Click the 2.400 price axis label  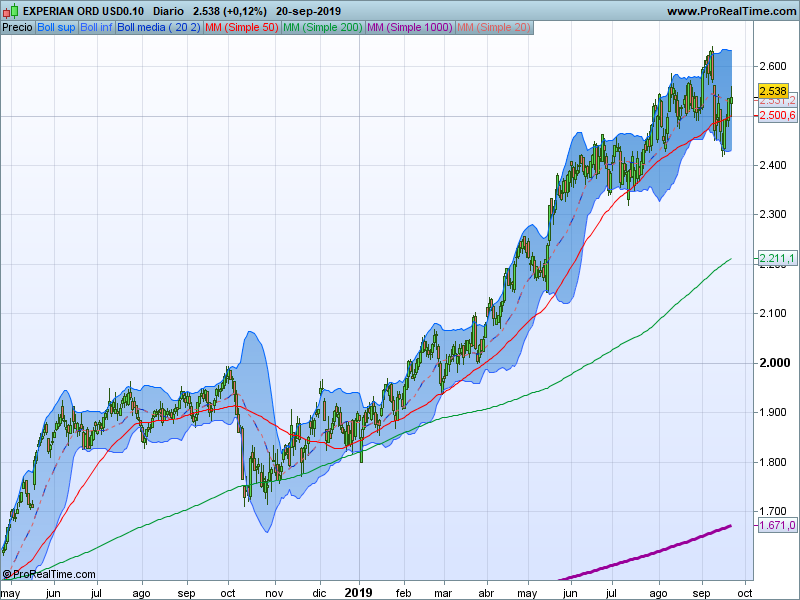click(773, 165)
